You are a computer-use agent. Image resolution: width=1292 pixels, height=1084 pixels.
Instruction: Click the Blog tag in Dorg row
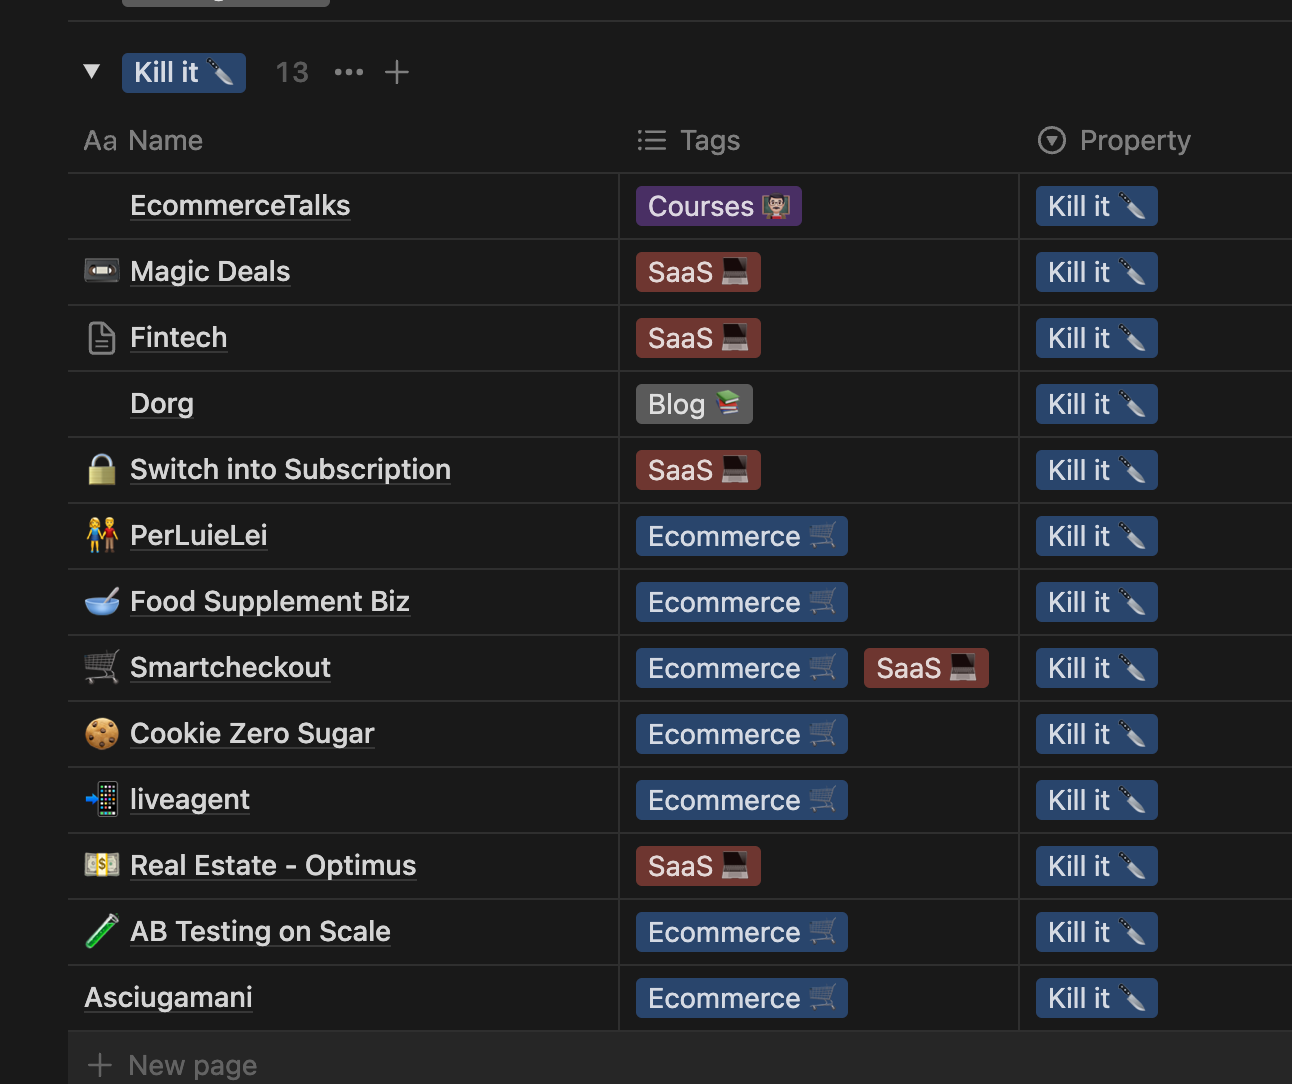(694, 404)
